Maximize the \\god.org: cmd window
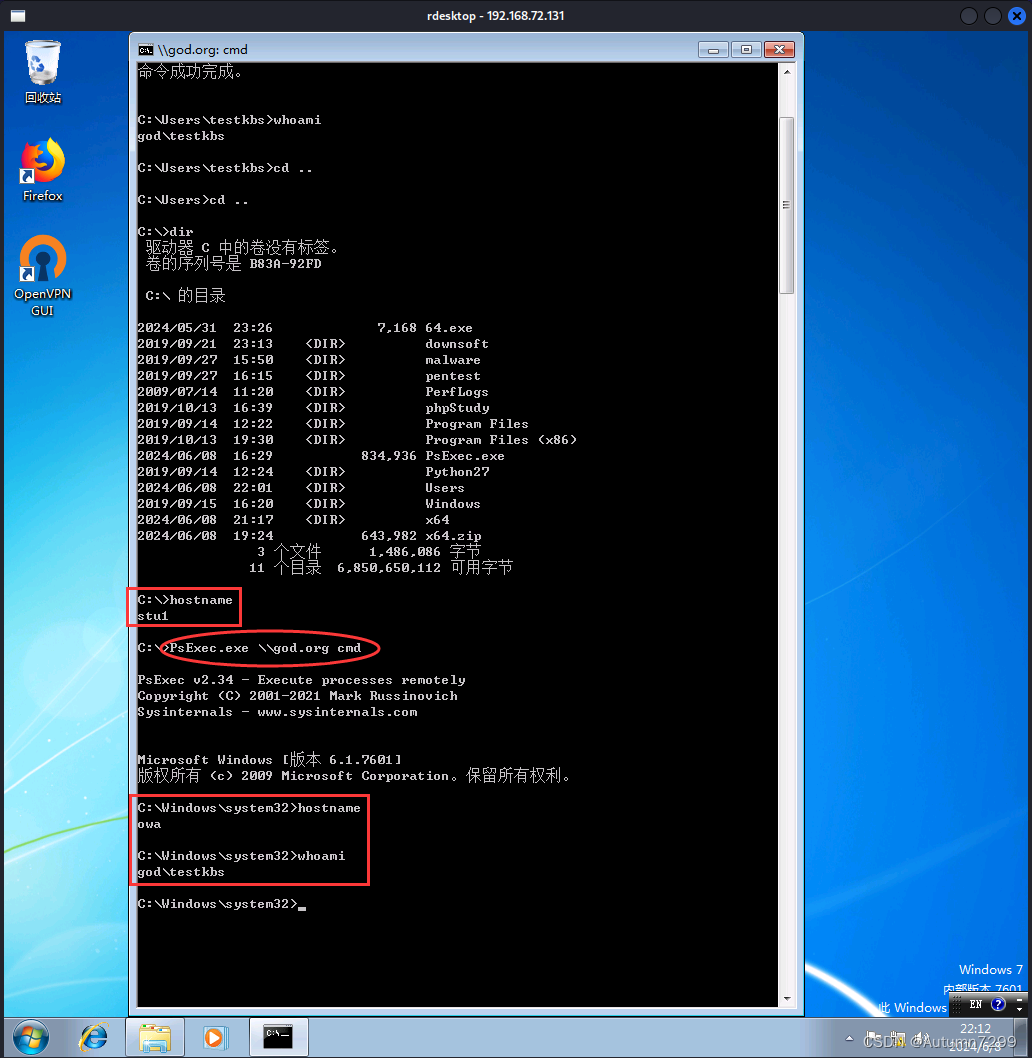Screen dimensions: 1032x1058 tap(746, 50)
